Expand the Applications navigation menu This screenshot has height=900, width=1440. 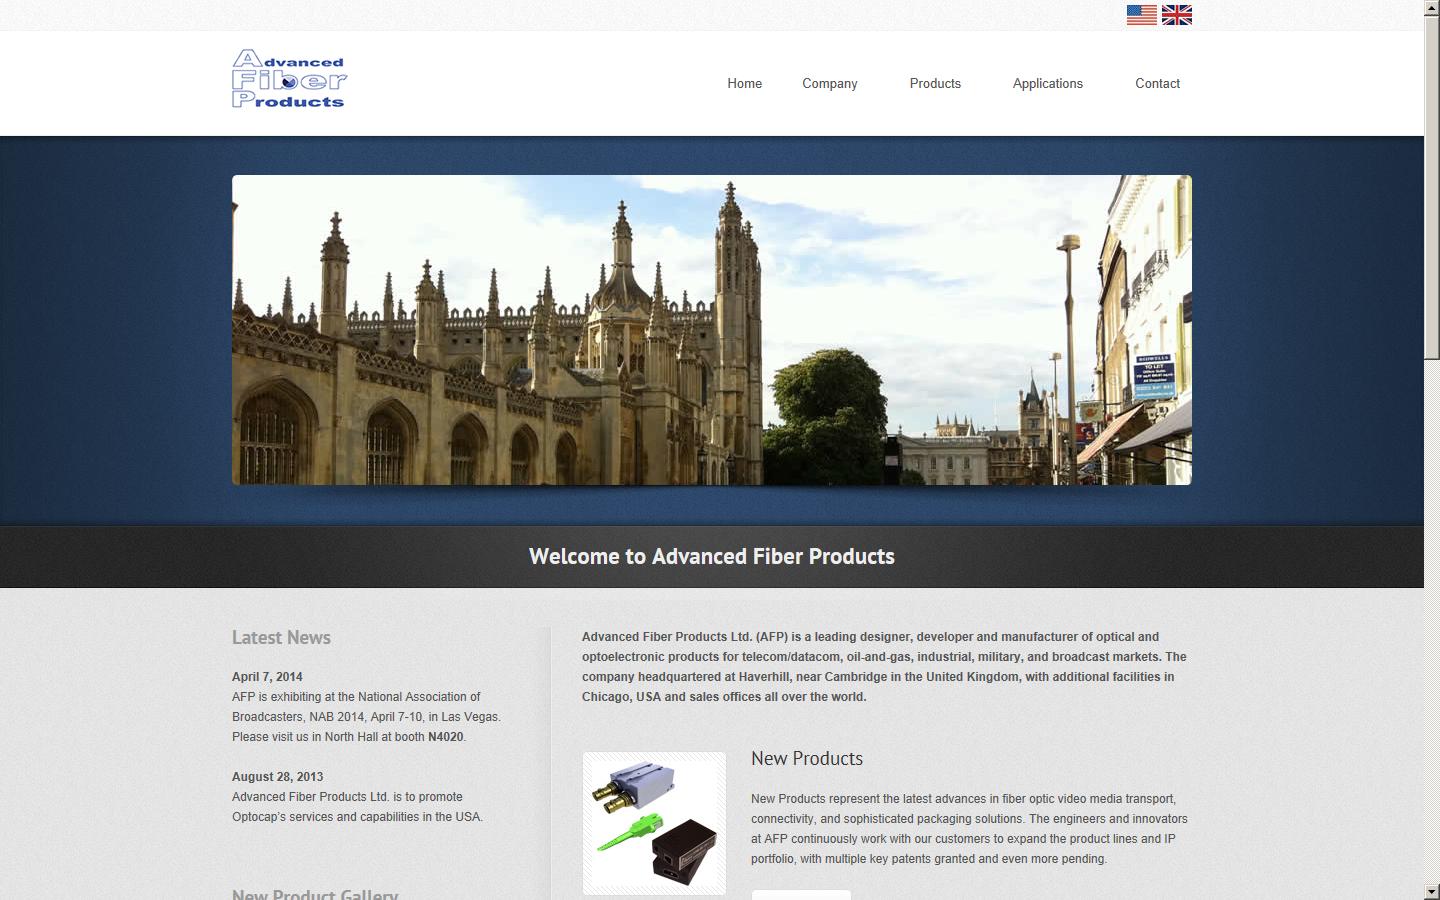pos(1047,83)
